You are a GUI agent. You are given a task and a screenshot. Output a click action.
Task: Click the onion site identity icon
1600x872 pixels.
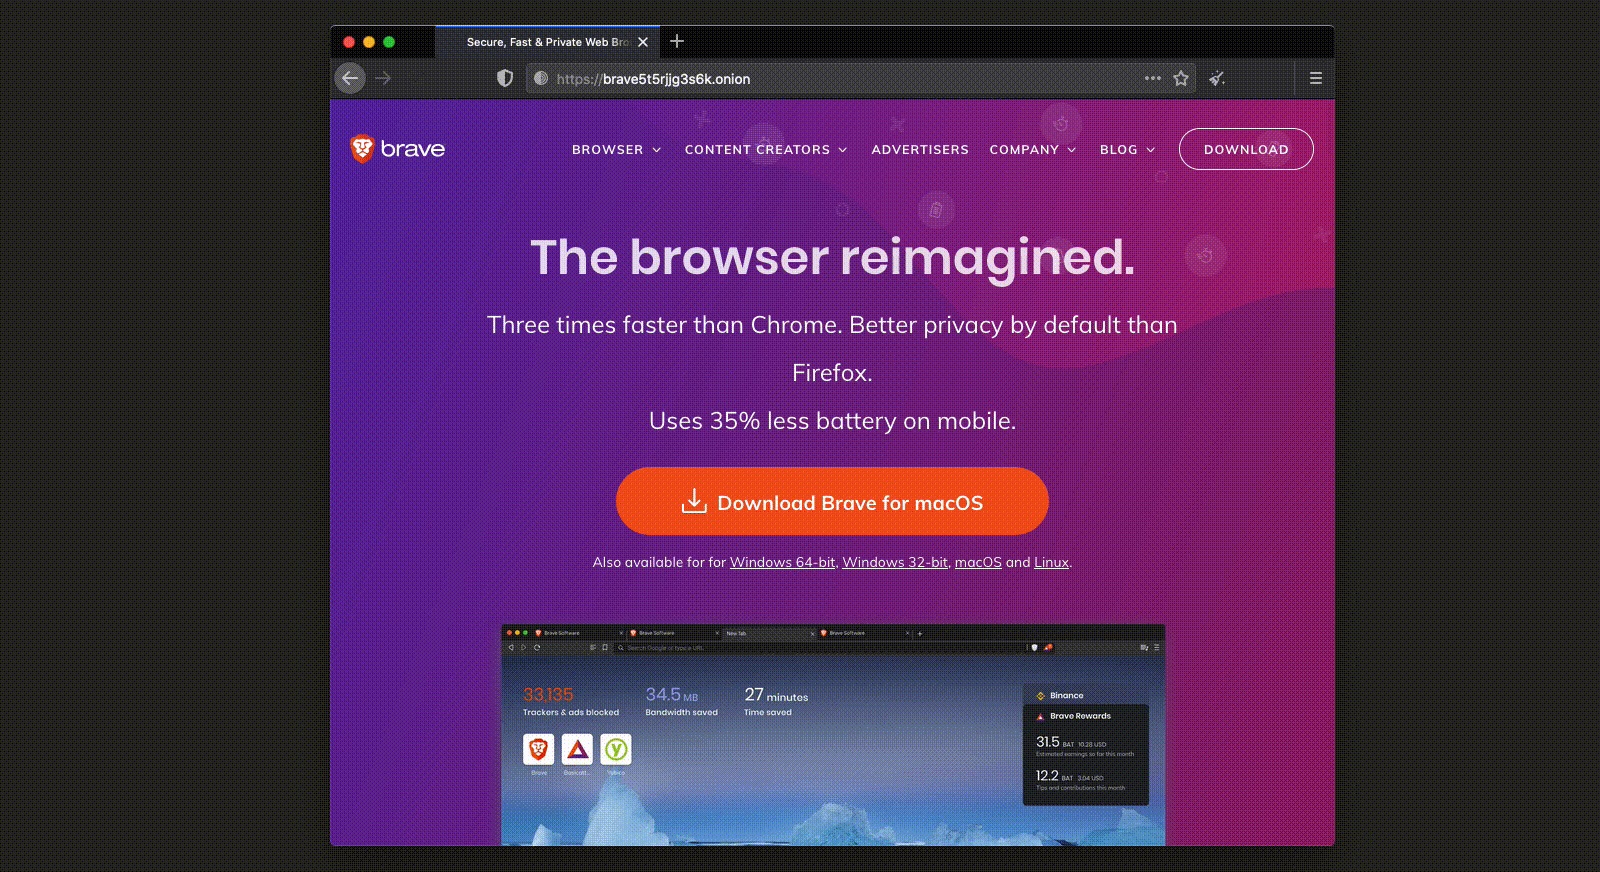pos(541,78)
